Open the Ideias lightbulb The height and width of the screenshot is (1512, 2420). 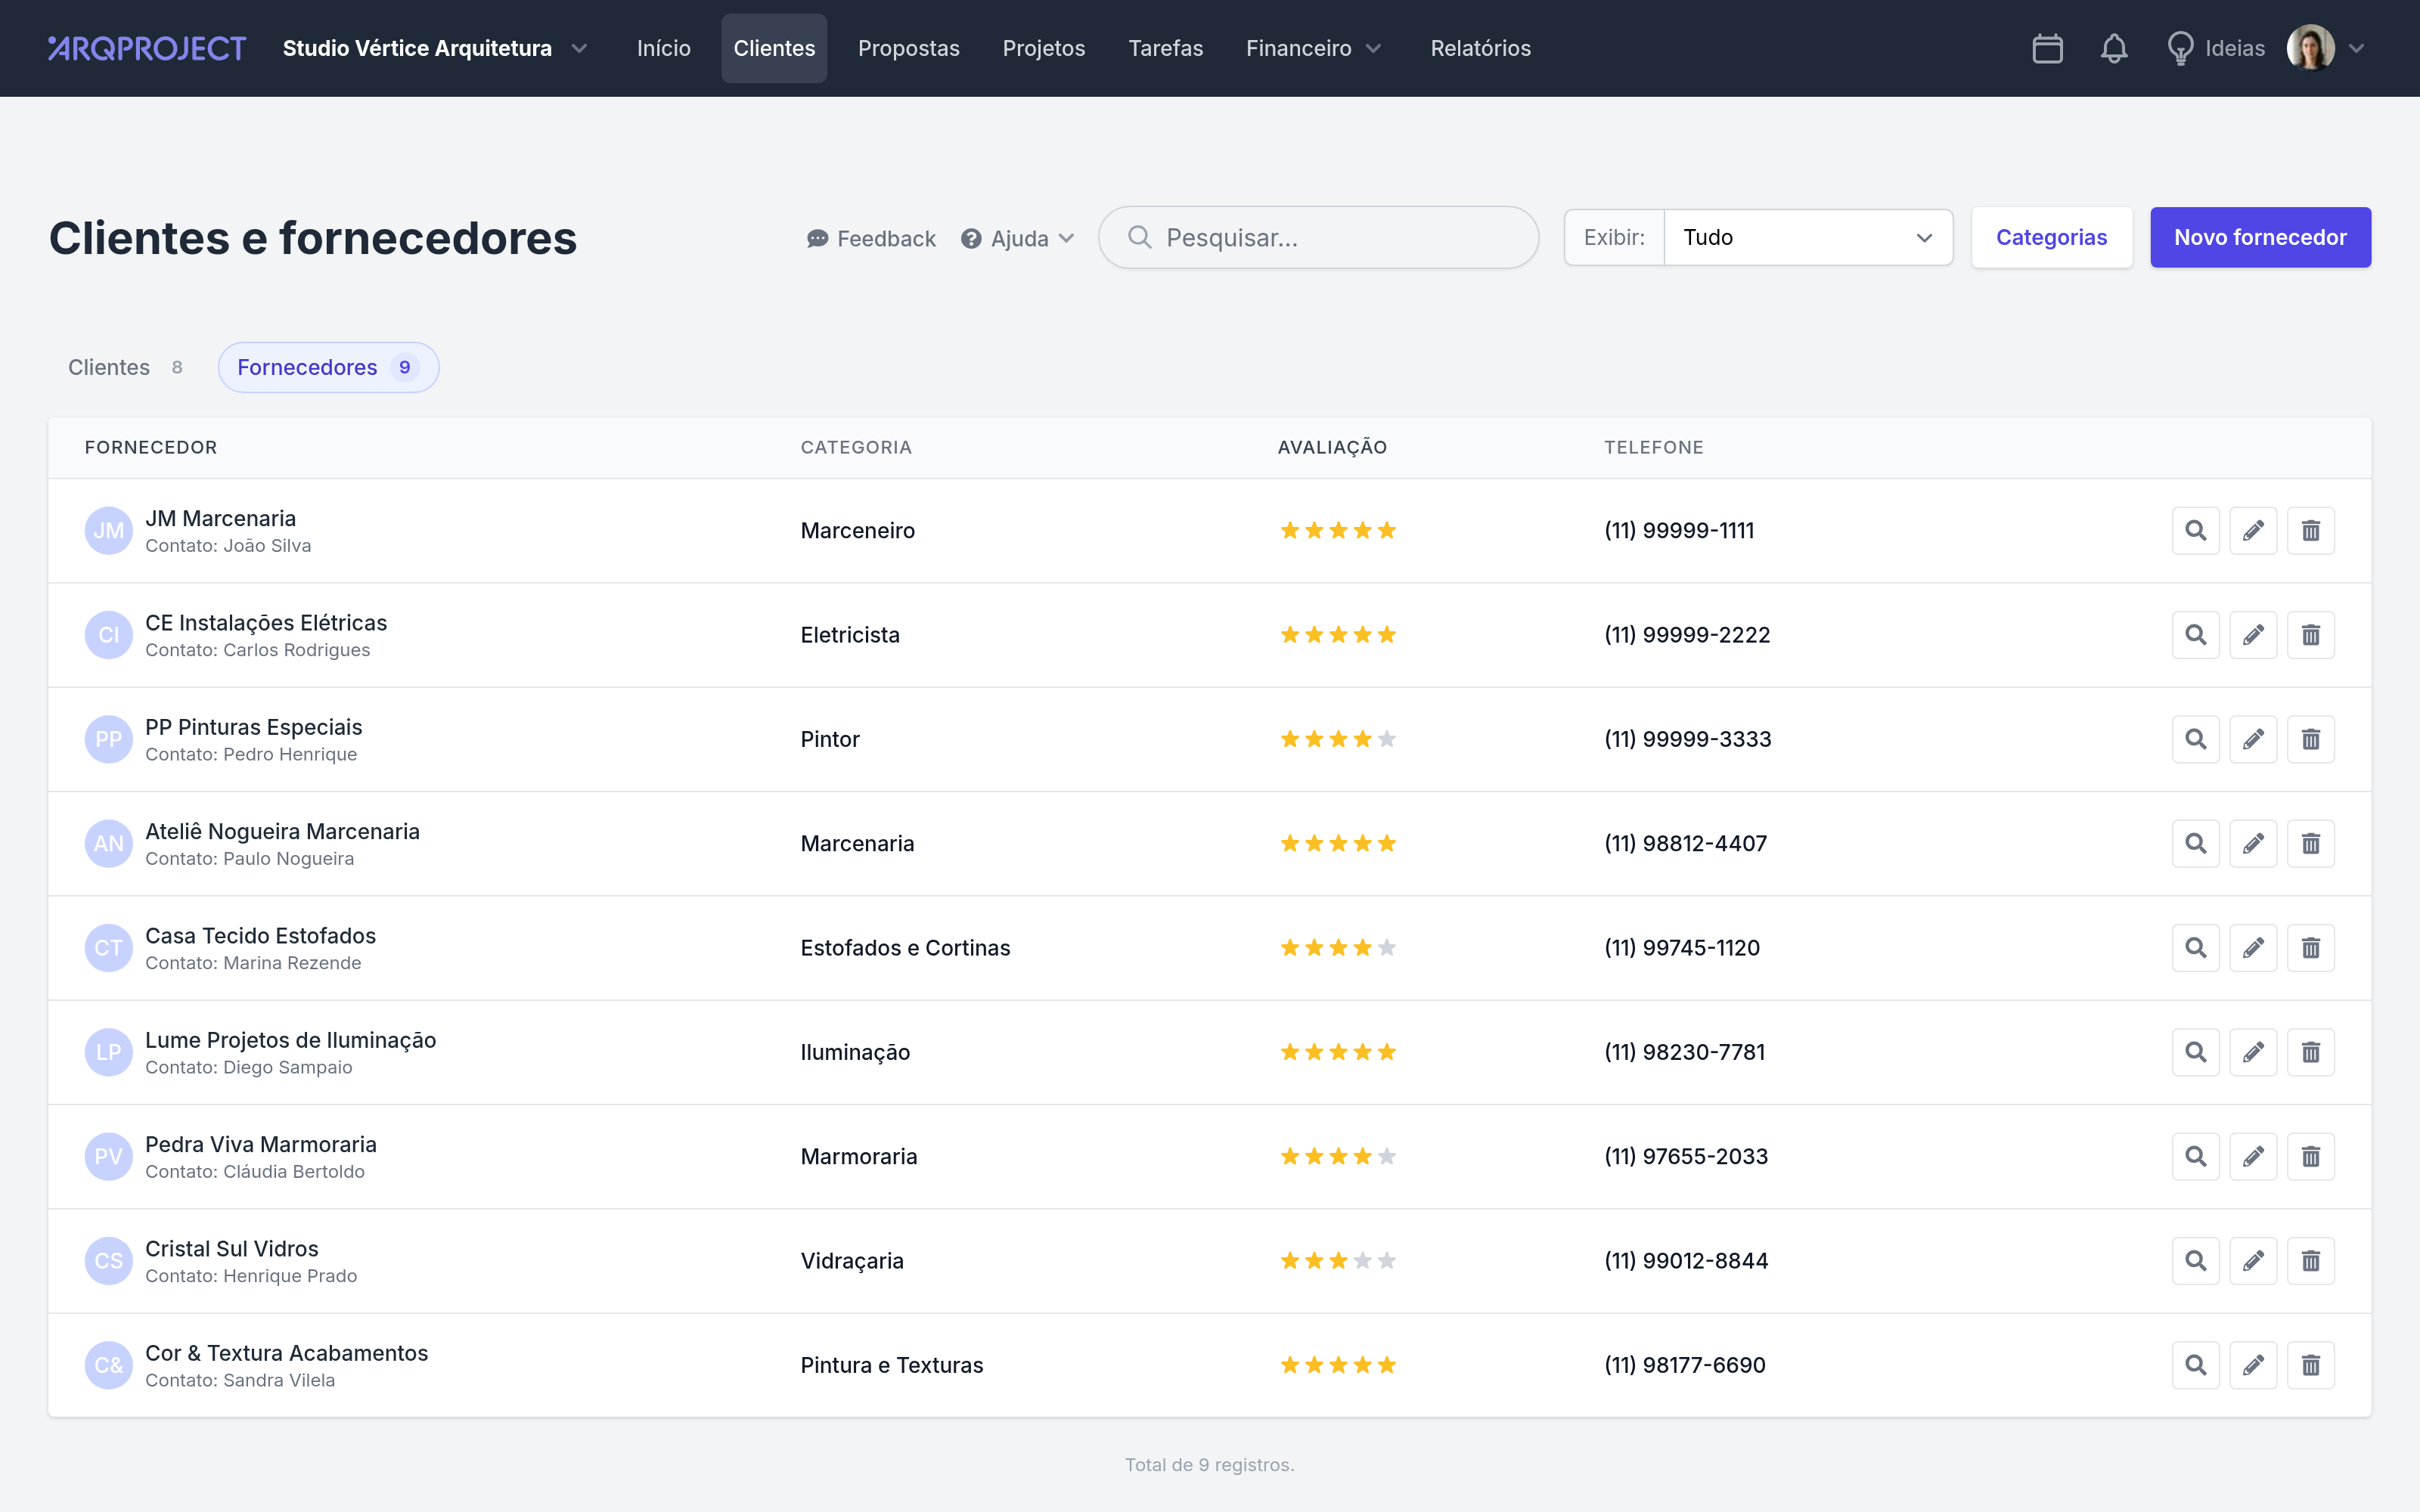2215,48
